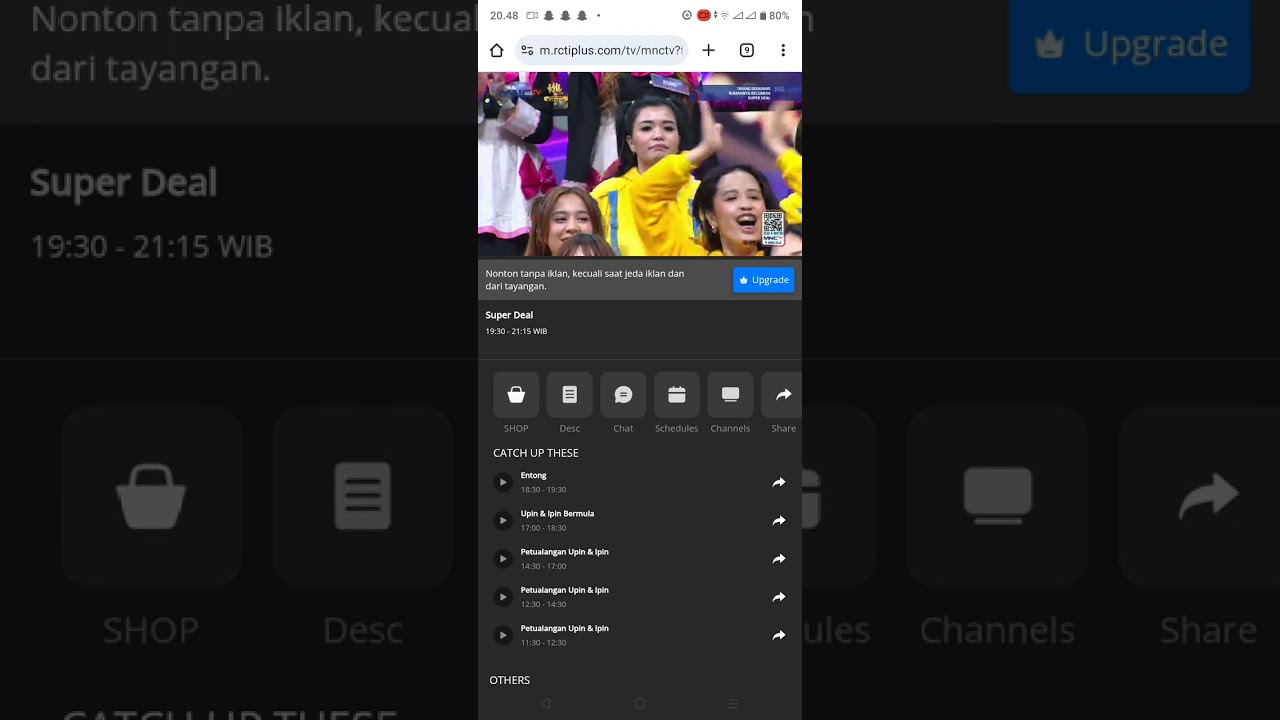Tap the OTHERS heading

(510, 680)
